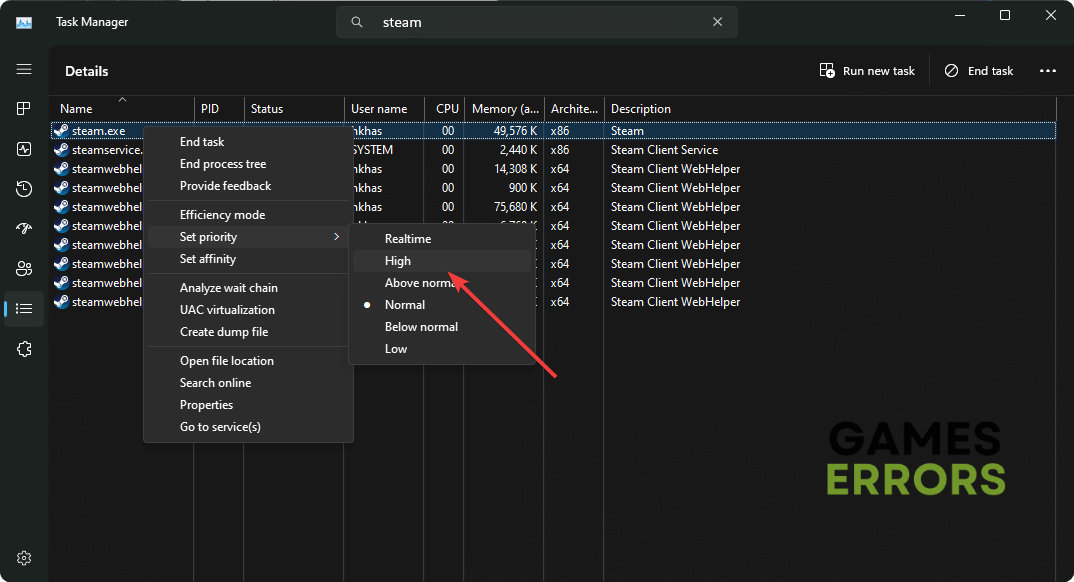This screenshot has width=1074, height=582.
Task: Choose Realtime priority level
Action: [x=408, y=239]
